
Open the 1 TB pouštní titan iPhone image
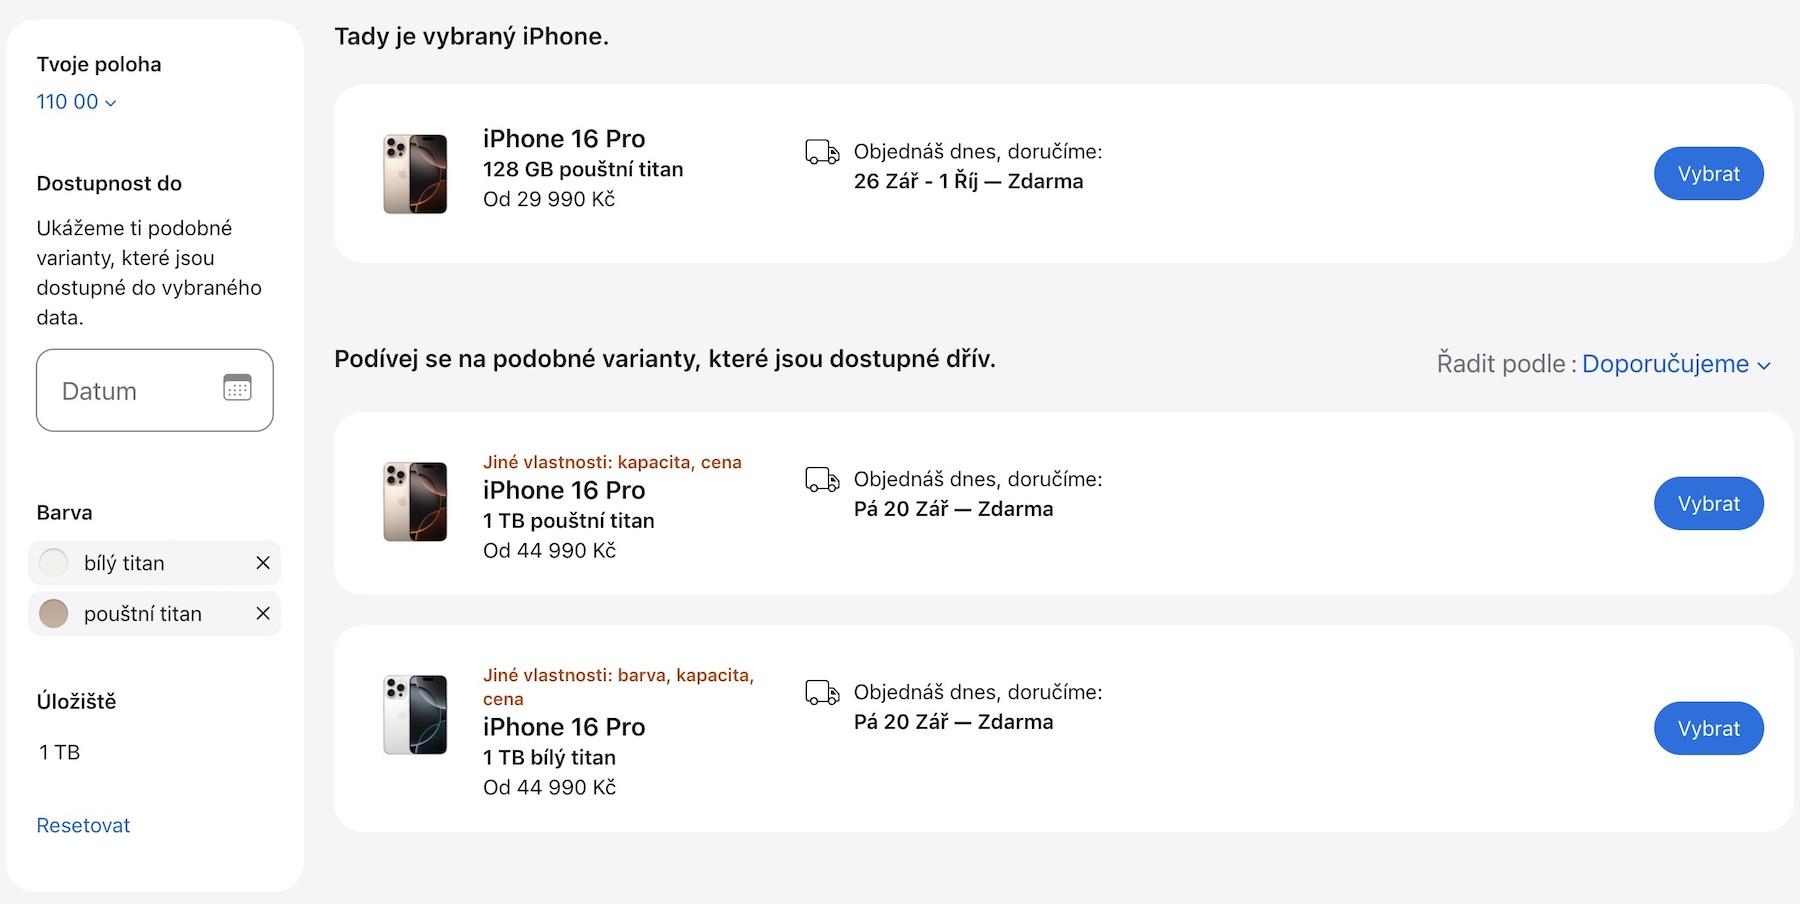[415, 502]
